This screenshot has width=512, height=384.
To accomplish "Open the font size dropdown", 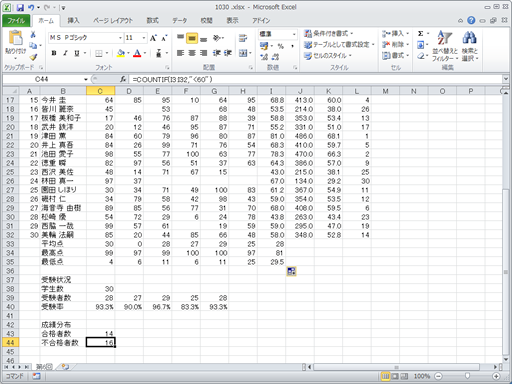I will tap(144, 38).
